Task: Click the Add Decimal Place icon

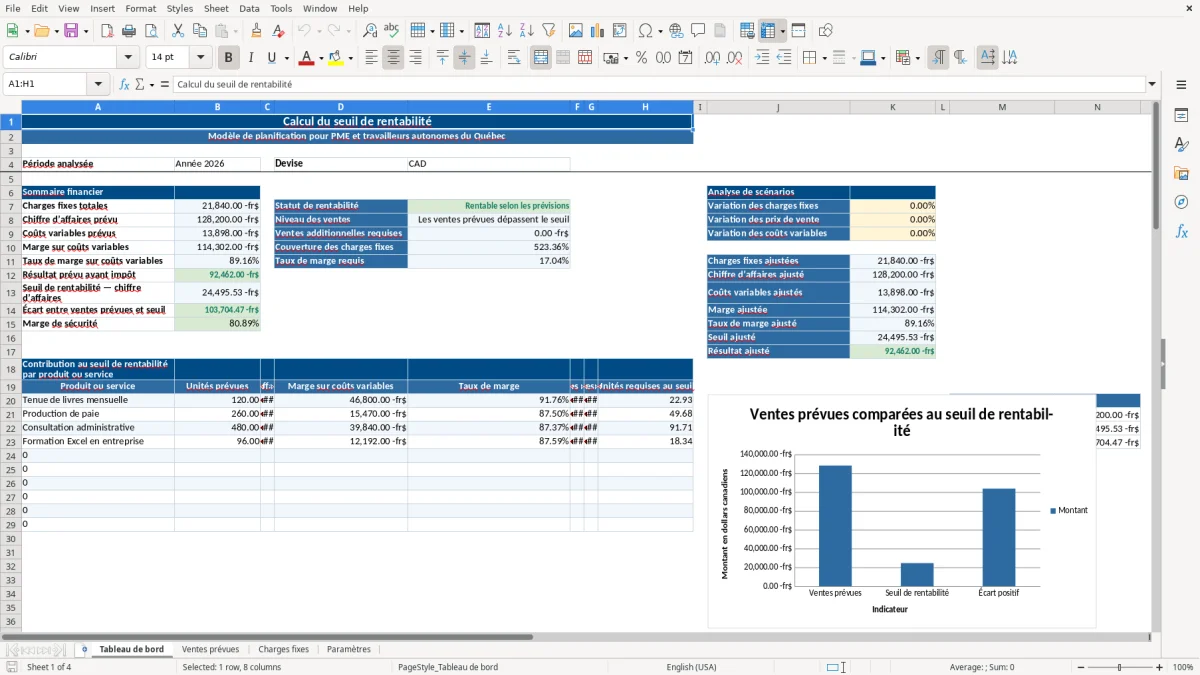Action: 712,58
